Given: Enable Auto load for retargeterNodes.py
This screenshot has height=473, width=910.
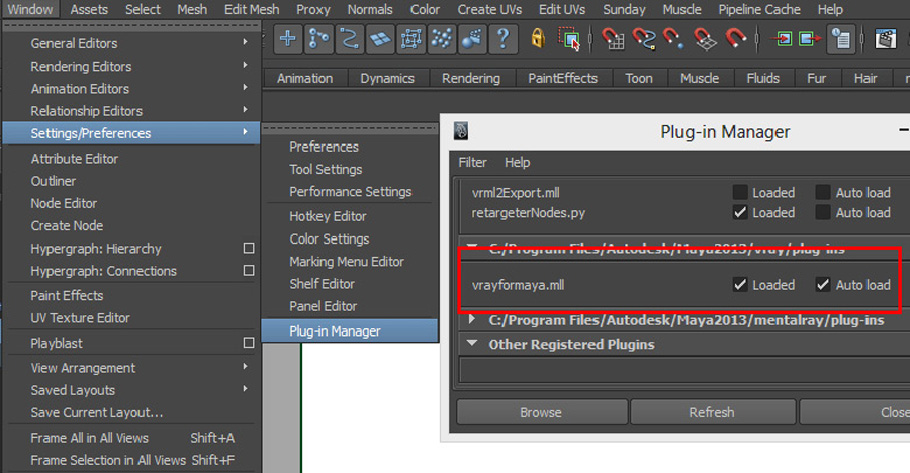Looking at the screenshot, I should (x=823, y=212).
